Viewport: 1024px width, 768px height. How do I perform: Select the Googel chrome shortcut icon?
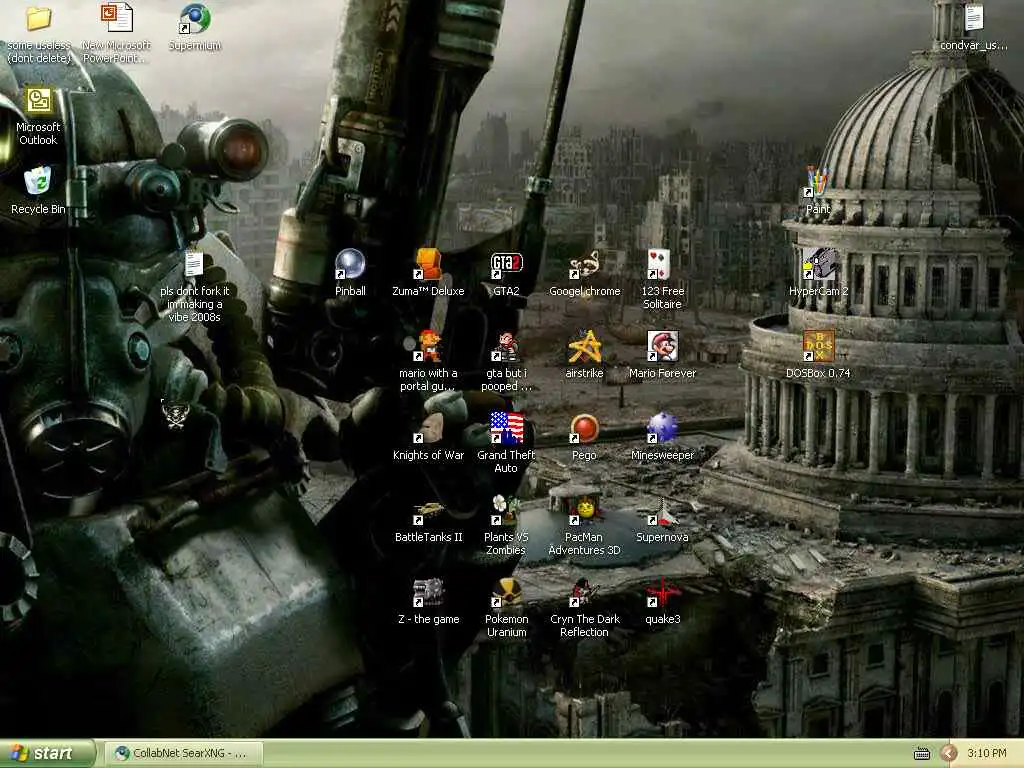[x=584, y=264]
